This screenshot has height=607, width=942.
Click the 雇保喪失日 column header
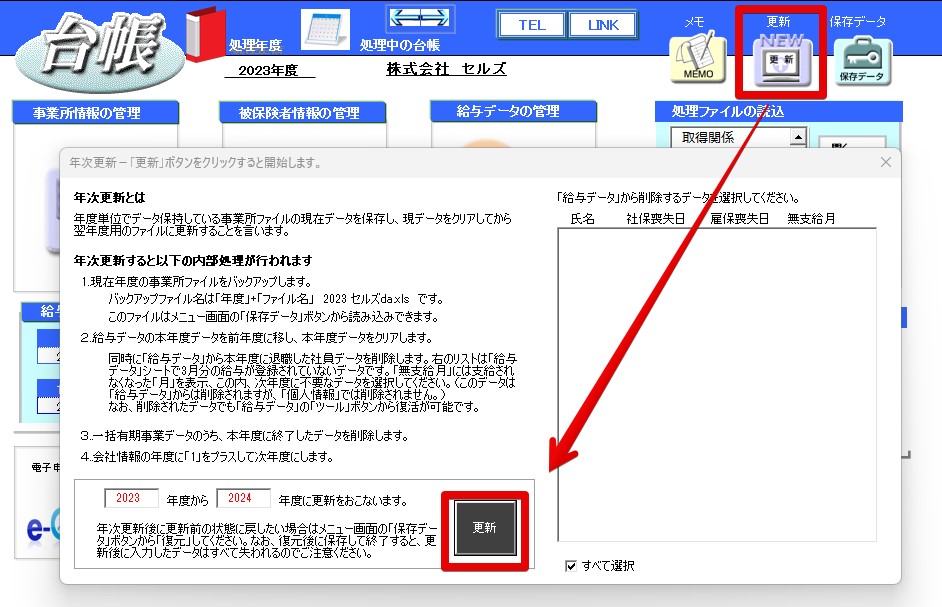click(x=739, y=219)
